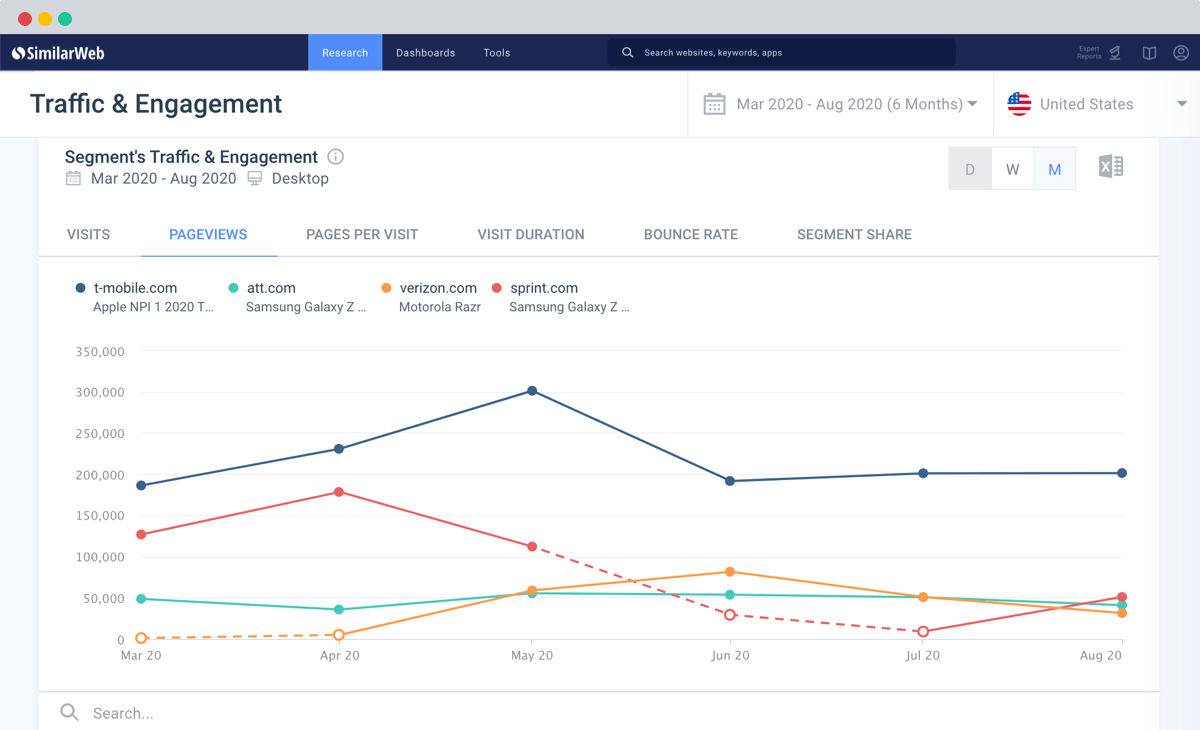The width and height of the screenshot is (1200, 730).
Task: Switch to daily granularity D
Action: (970, 169)
